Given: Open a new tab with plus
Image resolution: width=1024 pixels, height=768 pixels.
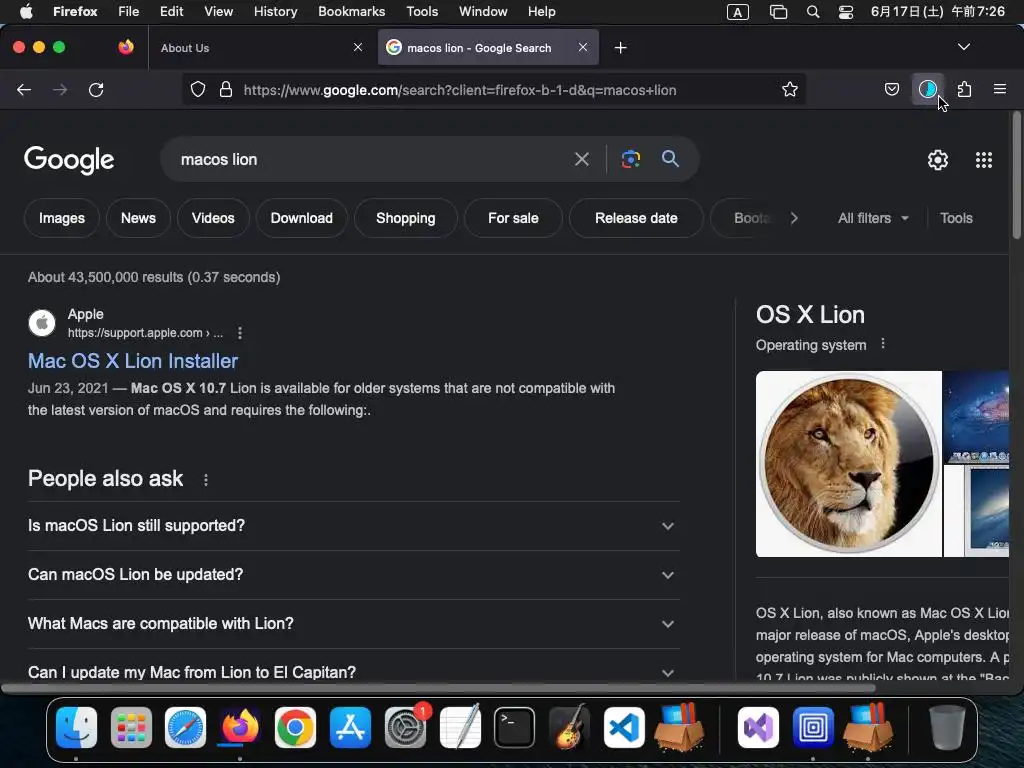Looking at the screenshot, I should pos(620,48).
